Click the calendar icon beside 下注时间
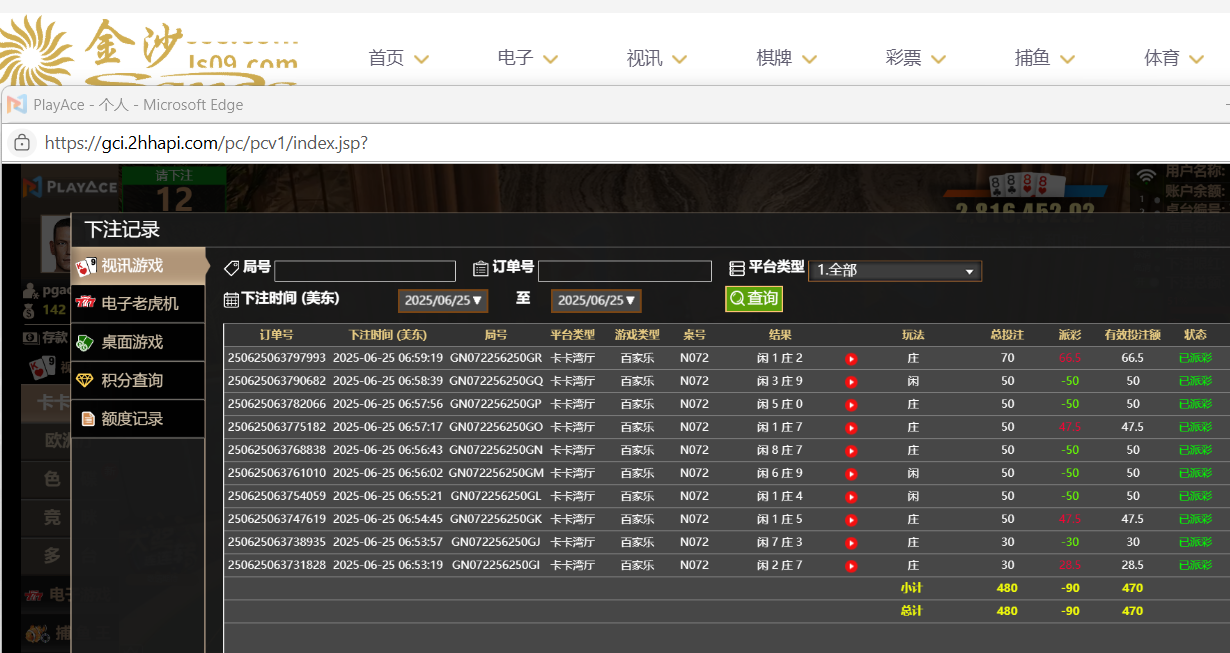1230x653 pixels. [231, 299]
